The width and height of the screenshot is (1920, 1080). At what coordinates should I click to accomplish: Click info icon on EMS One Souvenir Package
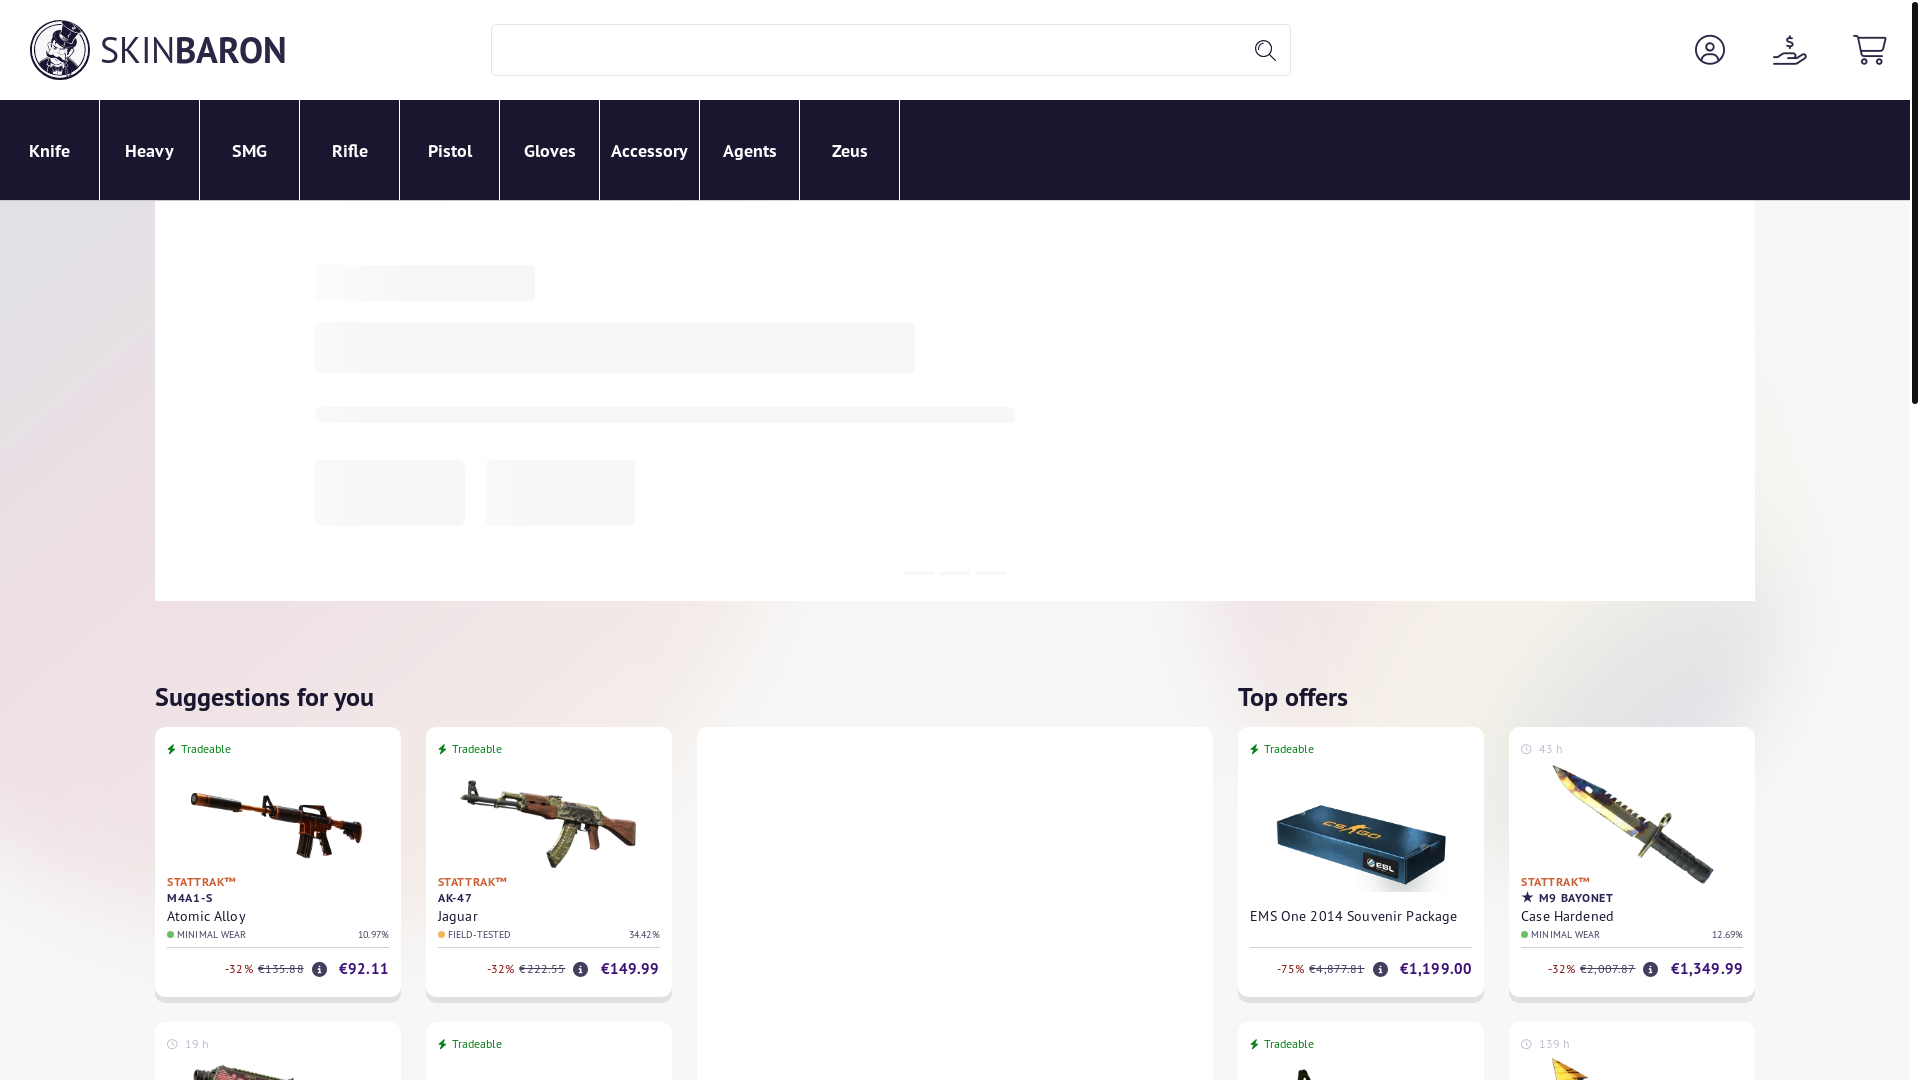click(x=1380, y=969)
